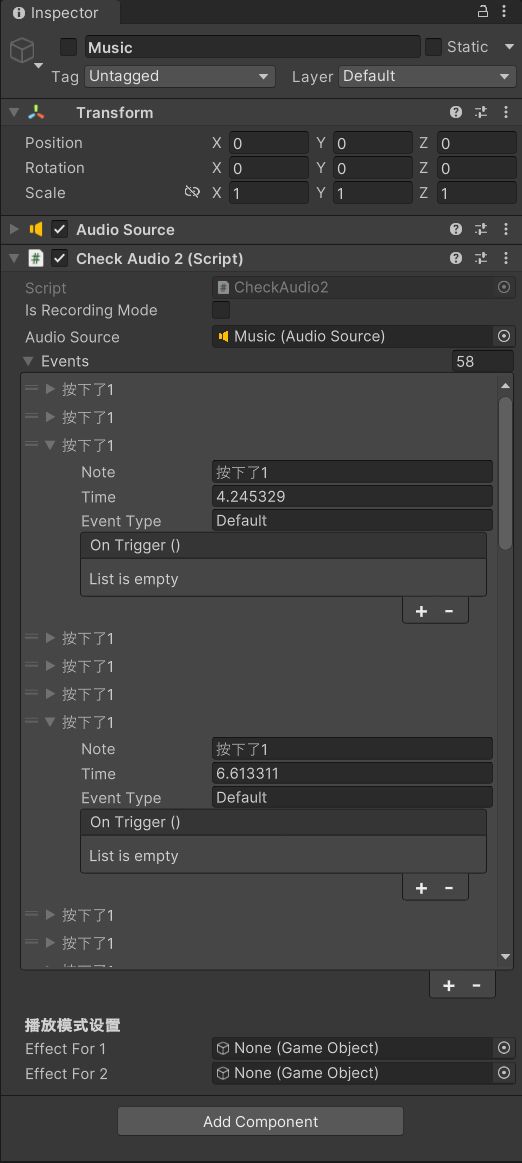
Task: Toggle the Music GameObject active checkbox
Action: (x=68, y=47)
